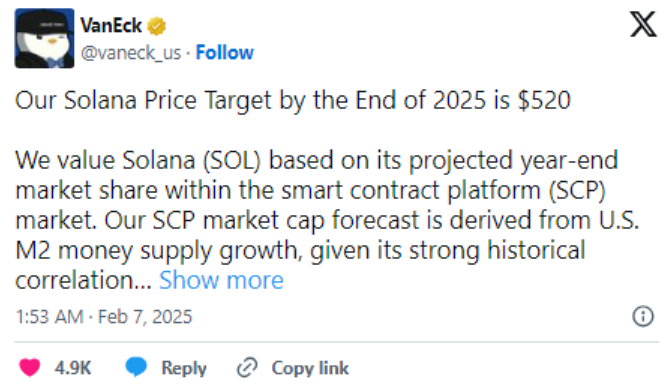Click the gold verified badge
Image resolution: width=668 pixels, height=387 pixels.
[157, 26]
